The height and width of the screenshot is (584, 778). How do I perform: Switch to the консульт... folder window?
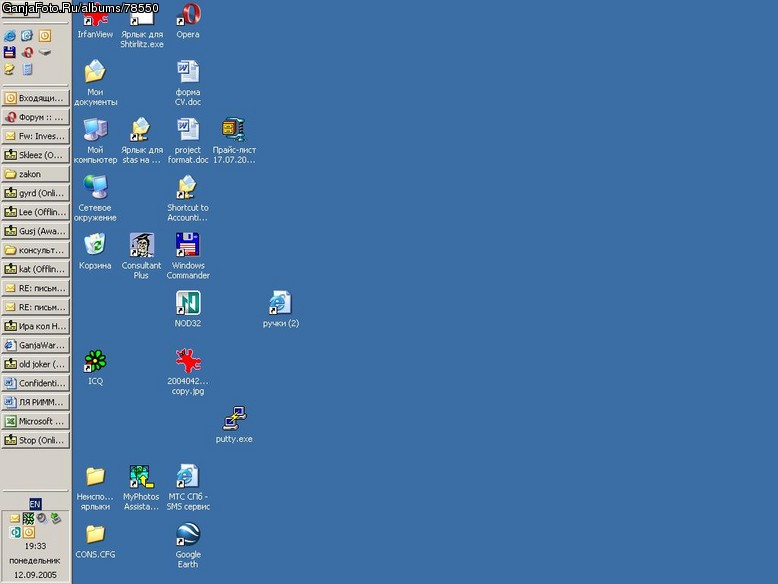click(36, 250)
